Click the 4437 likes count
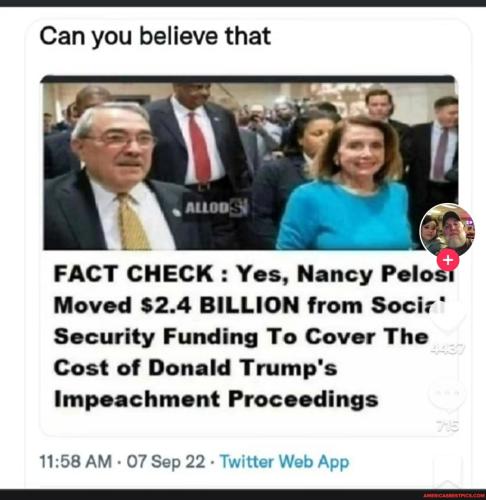The width and height of the screenshot is (486, 500). [447, 348]
